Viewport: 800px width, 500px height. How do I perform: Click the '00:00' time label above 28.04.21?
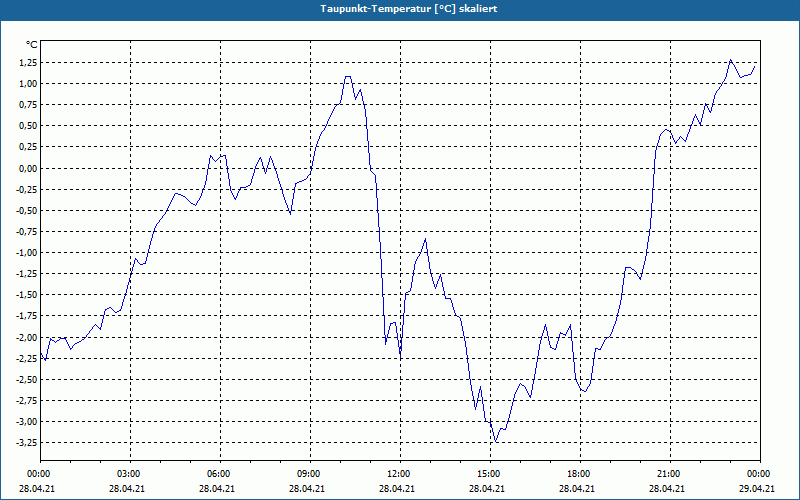click(38, 473)
